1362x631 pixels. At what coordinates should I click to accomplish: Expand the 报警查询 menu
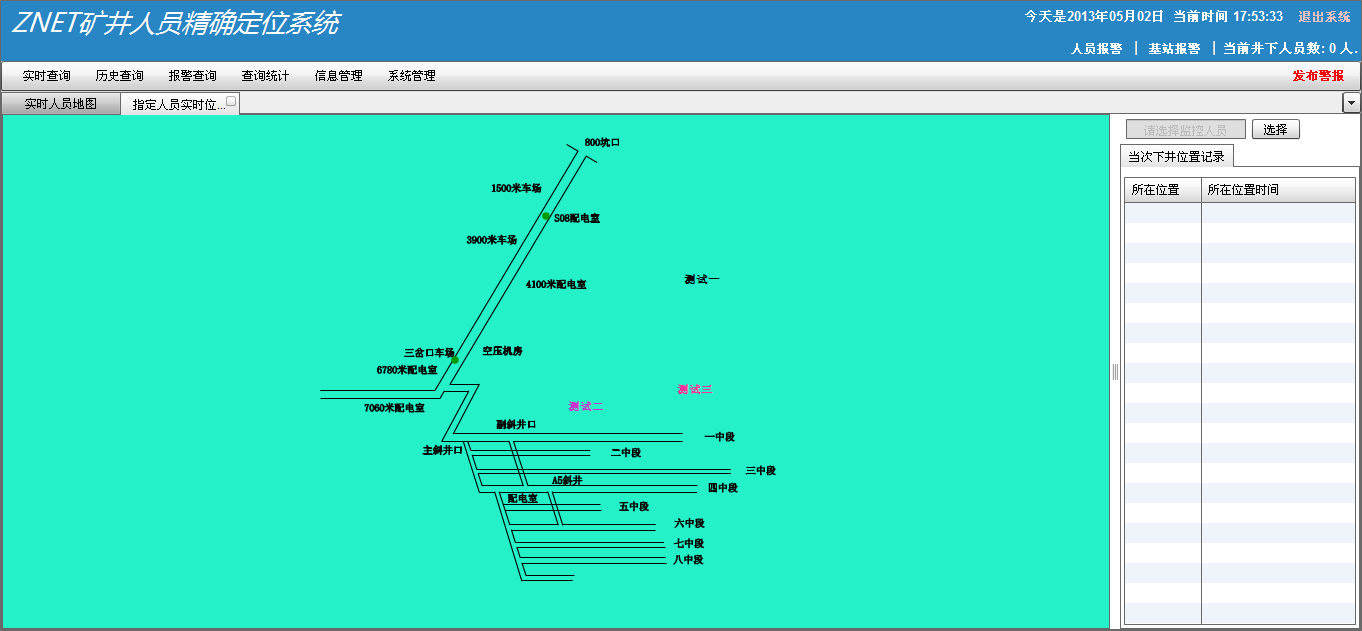click(x=193, y=76)
